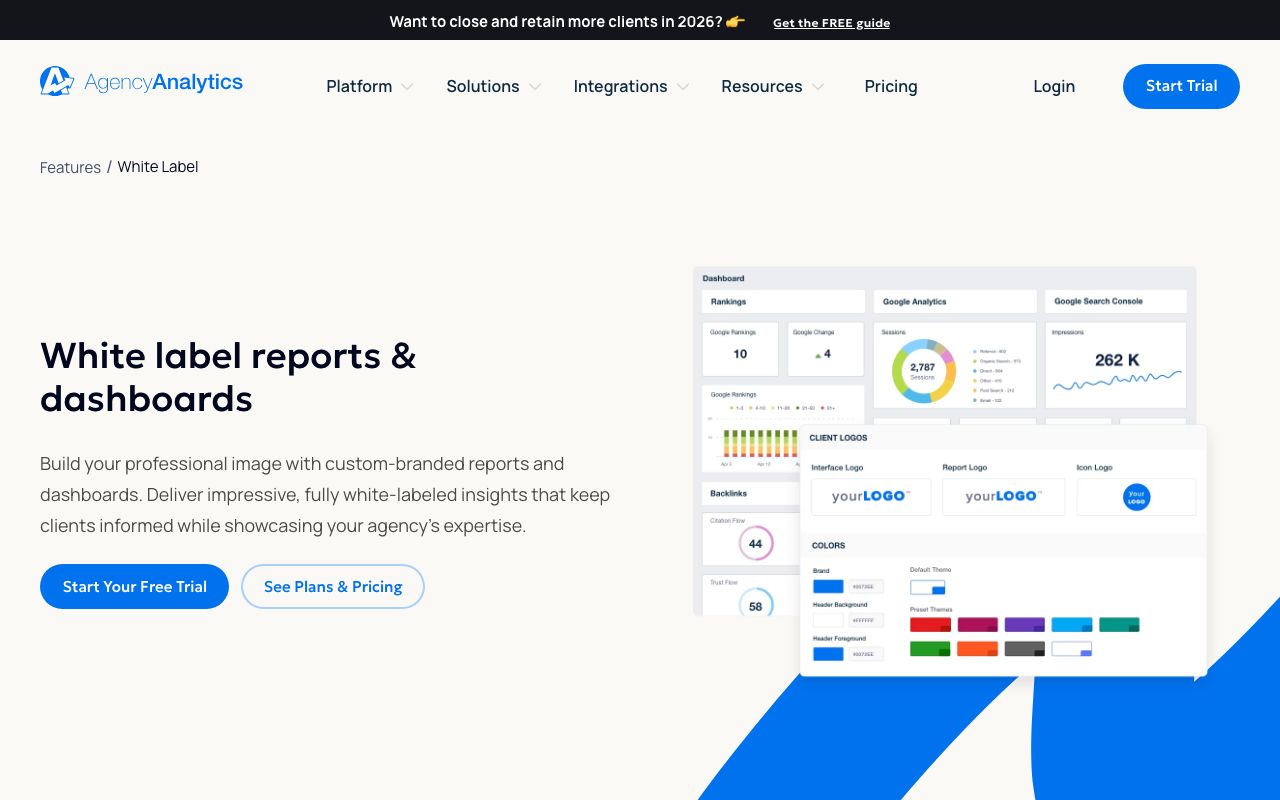
Task: Pick the Brand color swatch
Action: click(828, 587)
